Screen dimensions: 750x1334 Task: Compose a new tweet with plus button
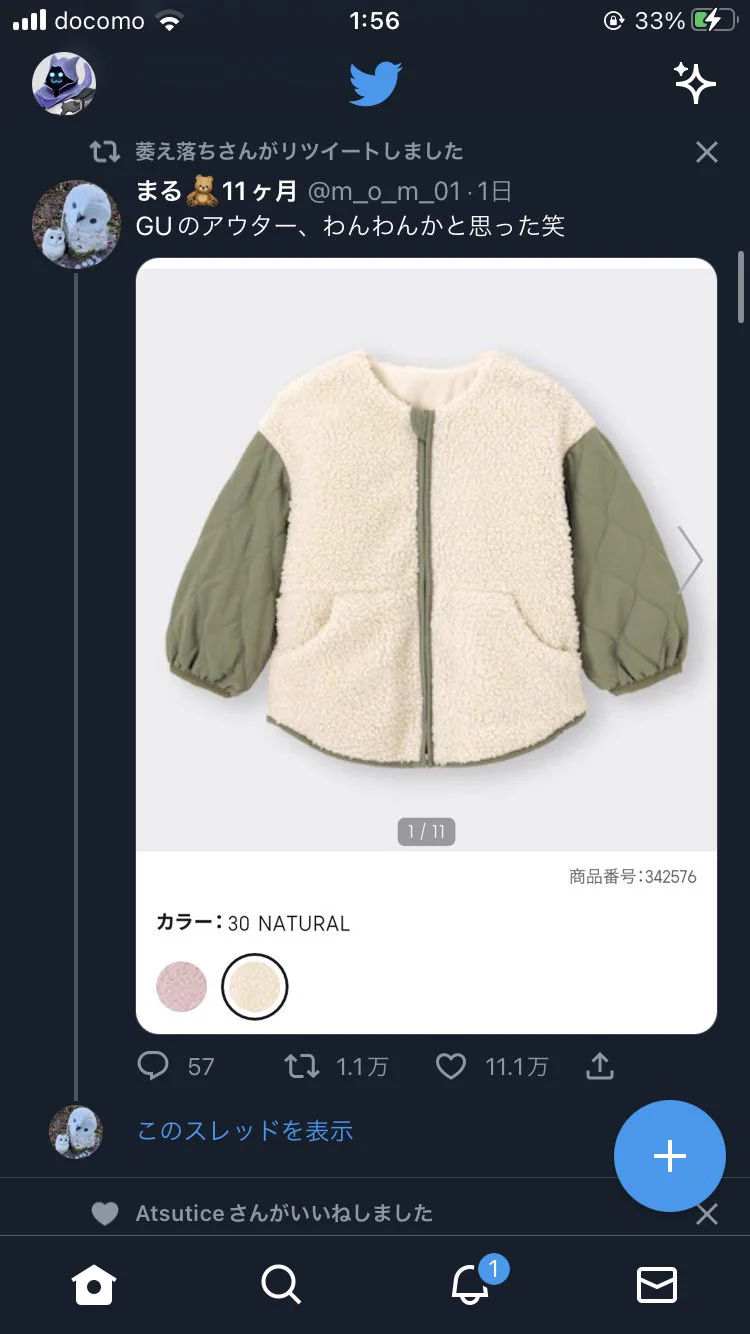click(x=669, y=1156)
